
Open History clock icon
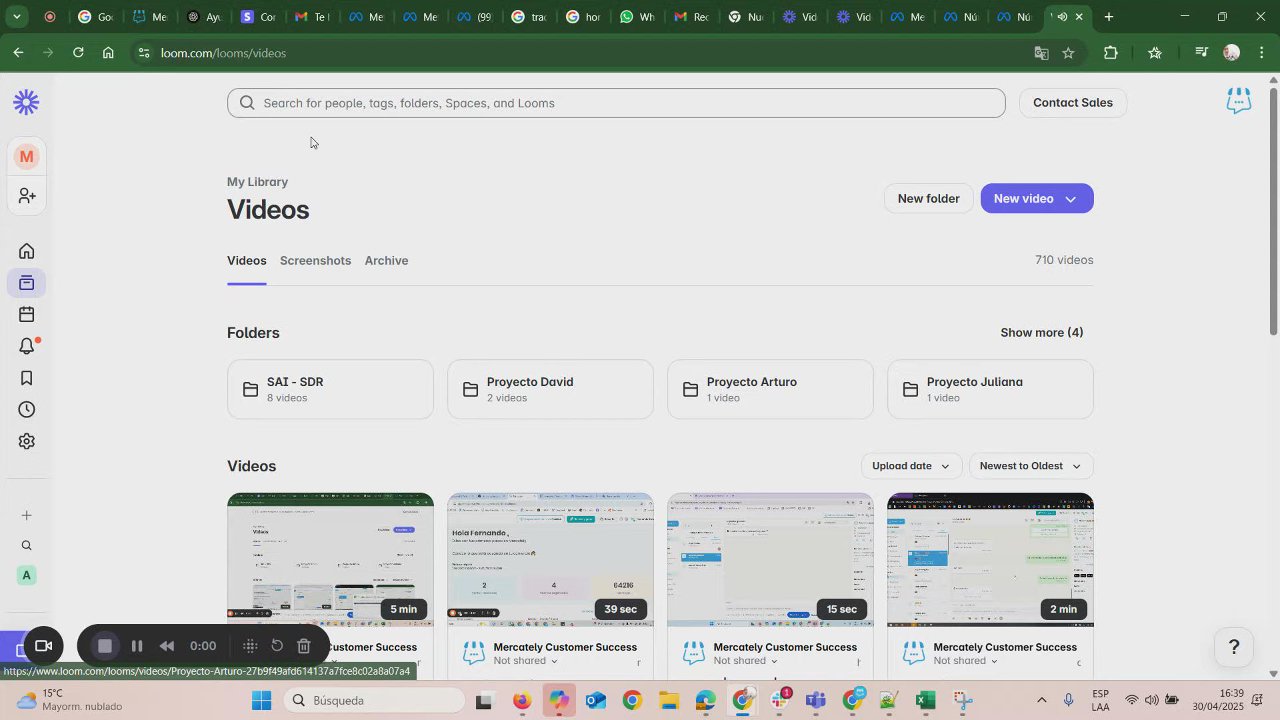[x=27, y=410]
